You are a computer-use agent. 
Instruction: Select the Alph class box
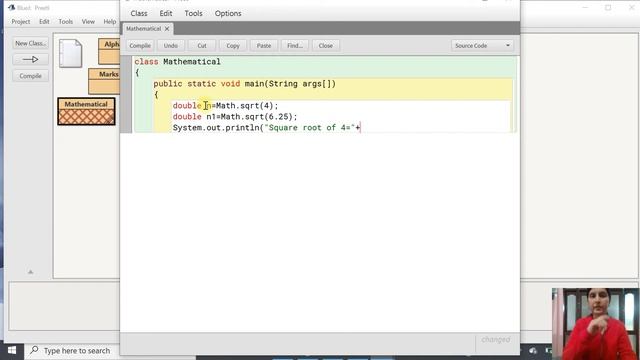point(109,51)
